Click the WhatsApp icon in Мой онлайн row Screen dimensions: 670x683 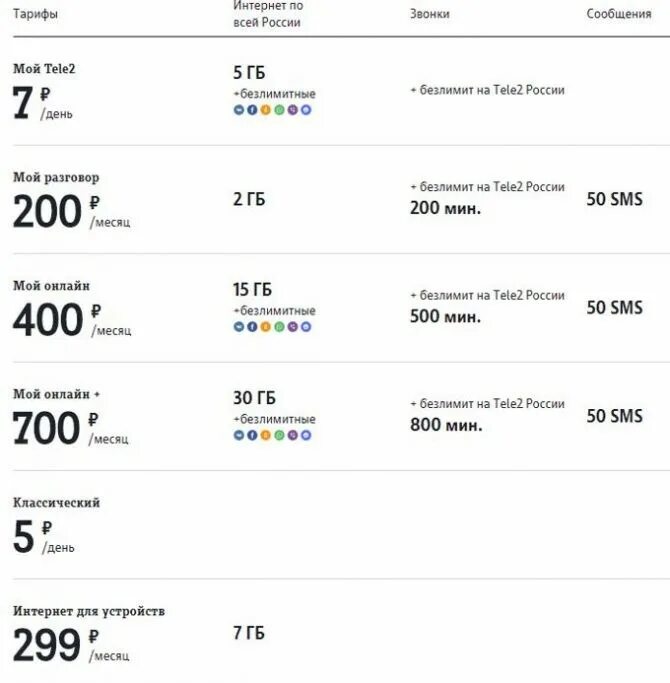click(279, 327)
